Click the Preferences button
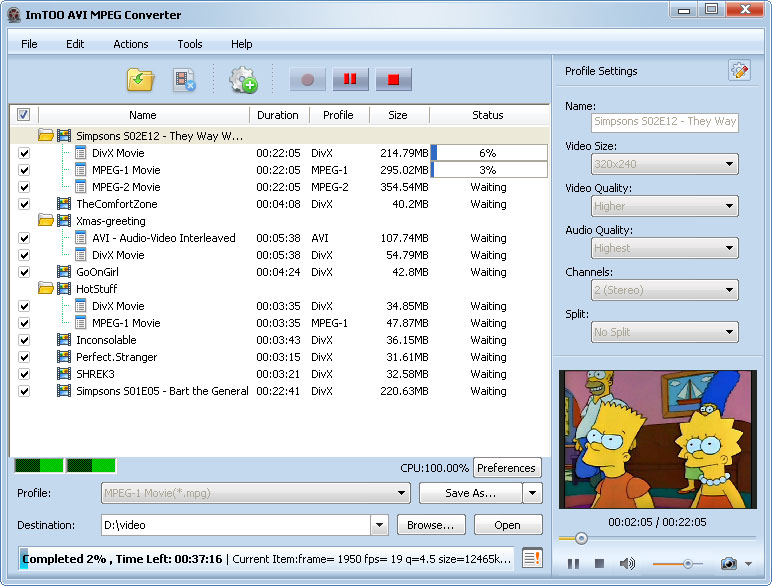 click(506, 468)
